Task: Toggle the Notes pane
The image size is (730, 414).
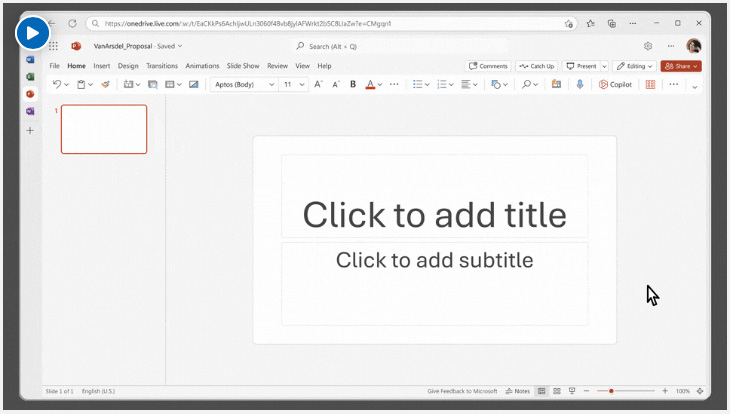Action: (518, 391)
